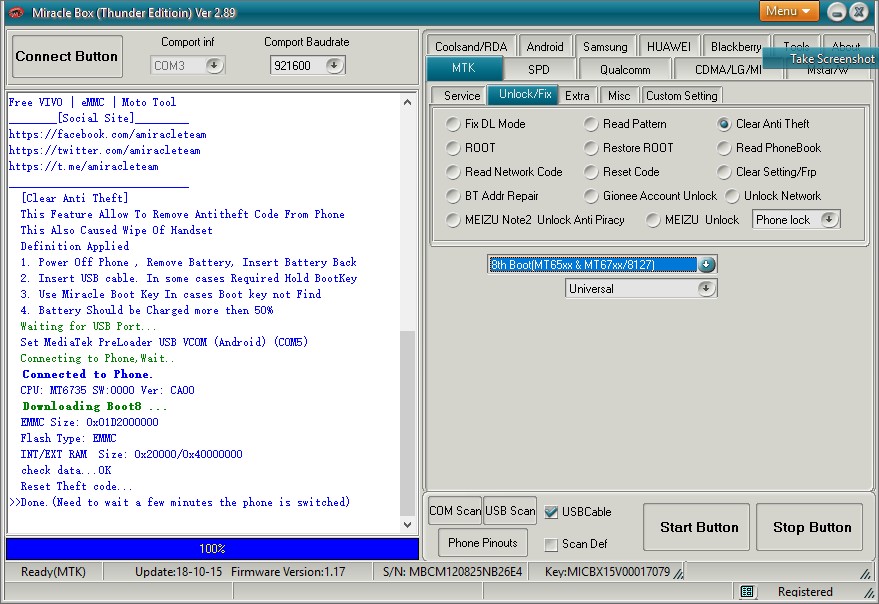Switch to the MTK tab

(x=464, y=68)
